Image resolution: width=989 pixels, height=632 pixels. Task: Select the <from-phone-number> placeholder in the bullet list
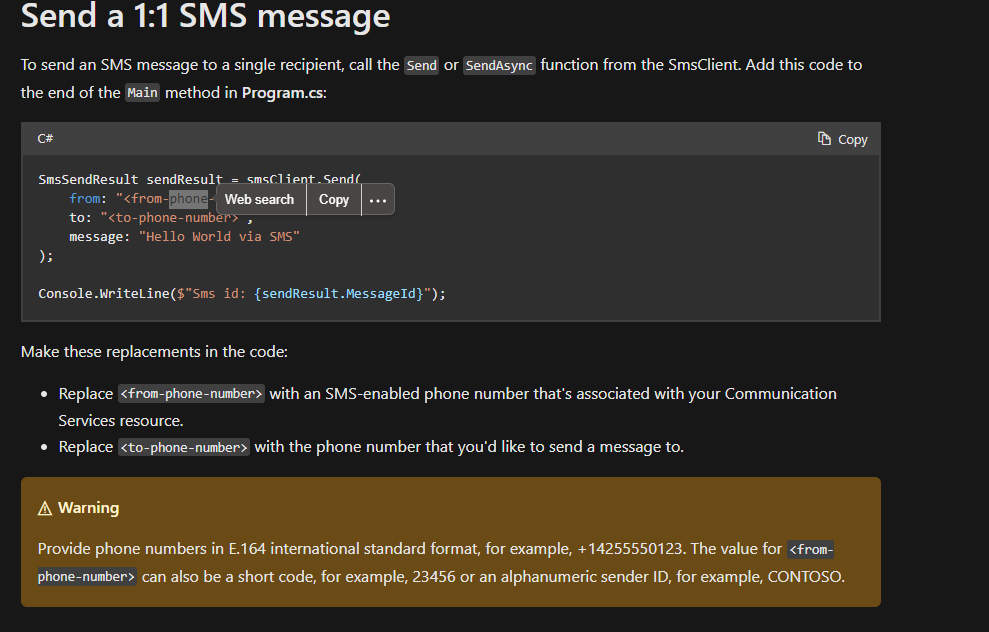pyautogui.click(x=190, y=393)
